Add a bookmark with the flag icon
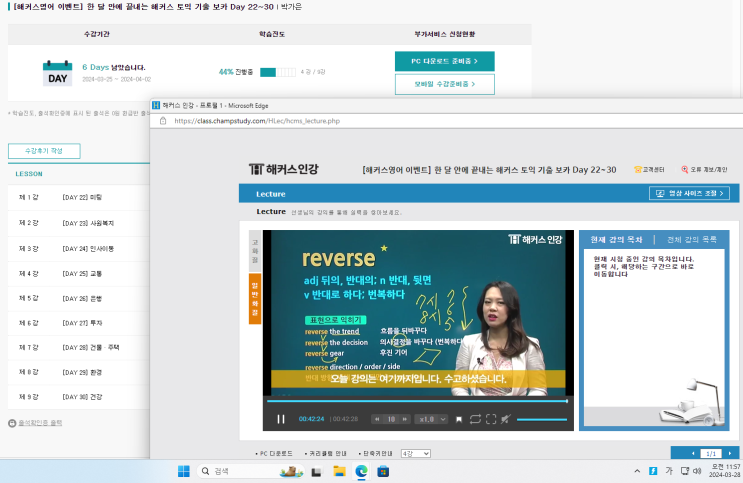 point(459,419)
